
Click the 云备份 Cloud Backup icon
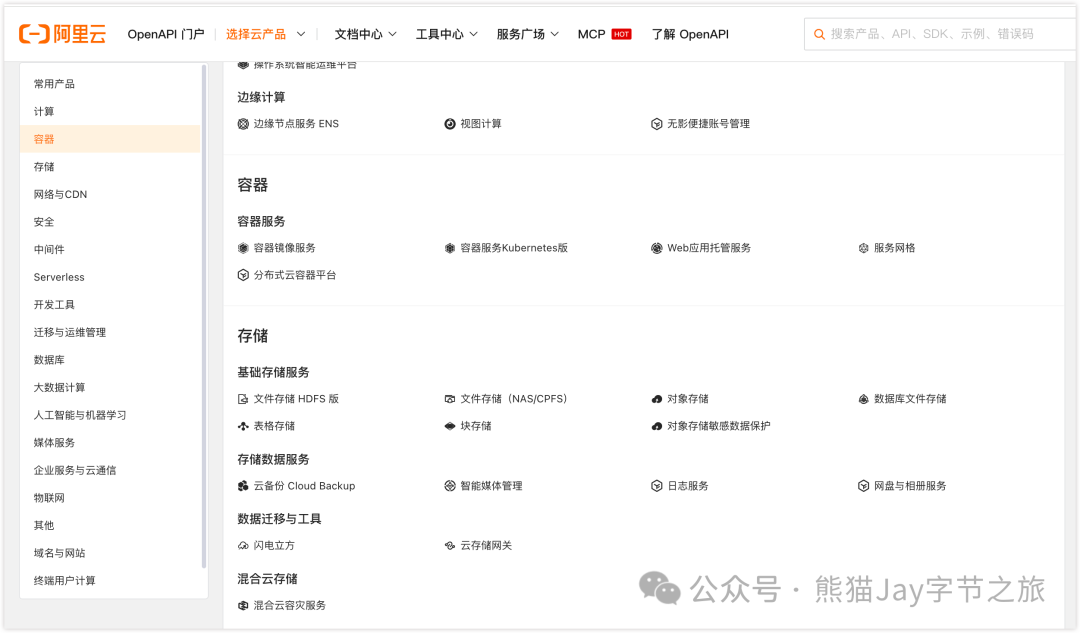tap(243, 486)
